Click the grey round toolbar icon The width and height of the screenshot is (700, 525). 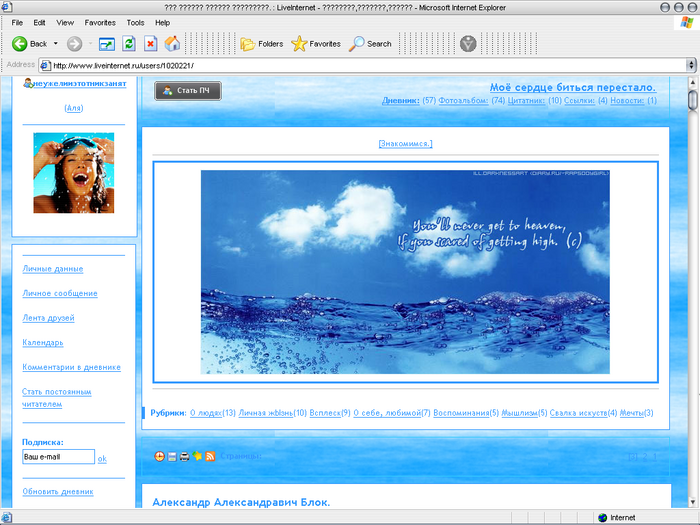coord(468,44)
